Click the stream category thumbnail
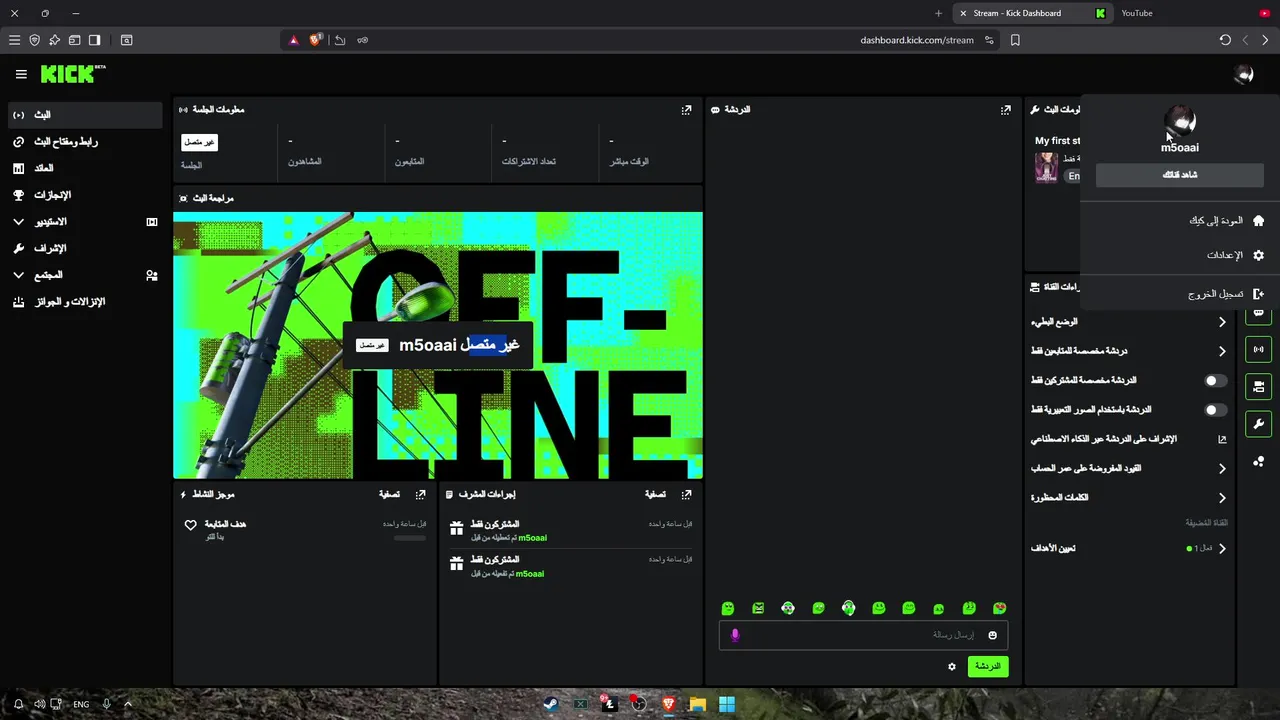Screen dimensions: 1280x720 [x=1046, y=167]
